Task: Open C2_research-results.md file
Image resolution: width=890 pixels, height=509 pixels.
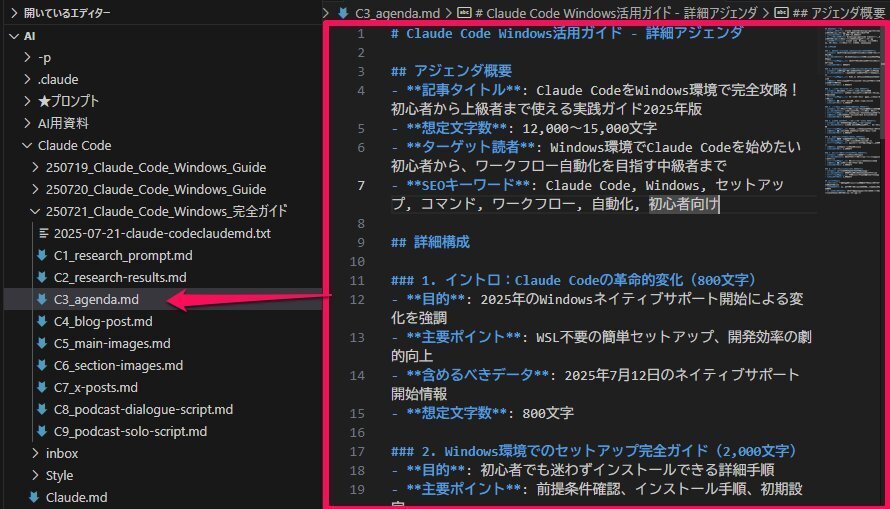Action: point(120,277)
